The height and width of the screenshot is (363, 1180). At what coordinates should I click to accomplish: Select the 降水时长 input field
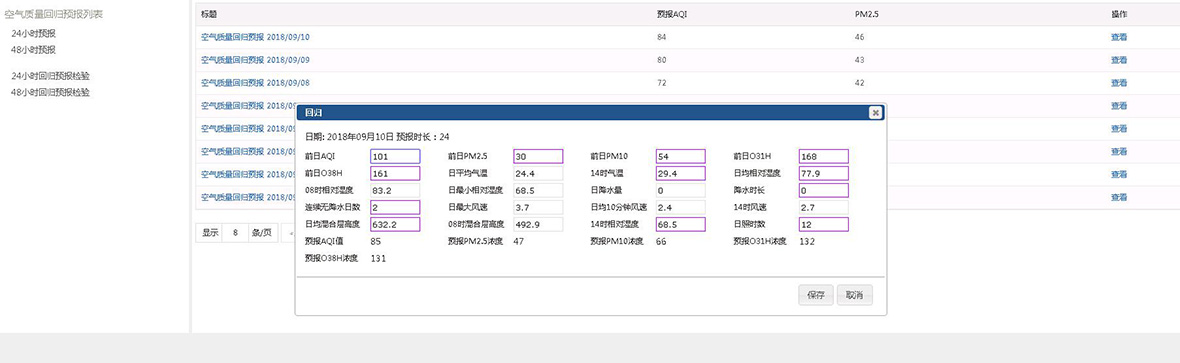pyautogui.click(x=823, y=191)
